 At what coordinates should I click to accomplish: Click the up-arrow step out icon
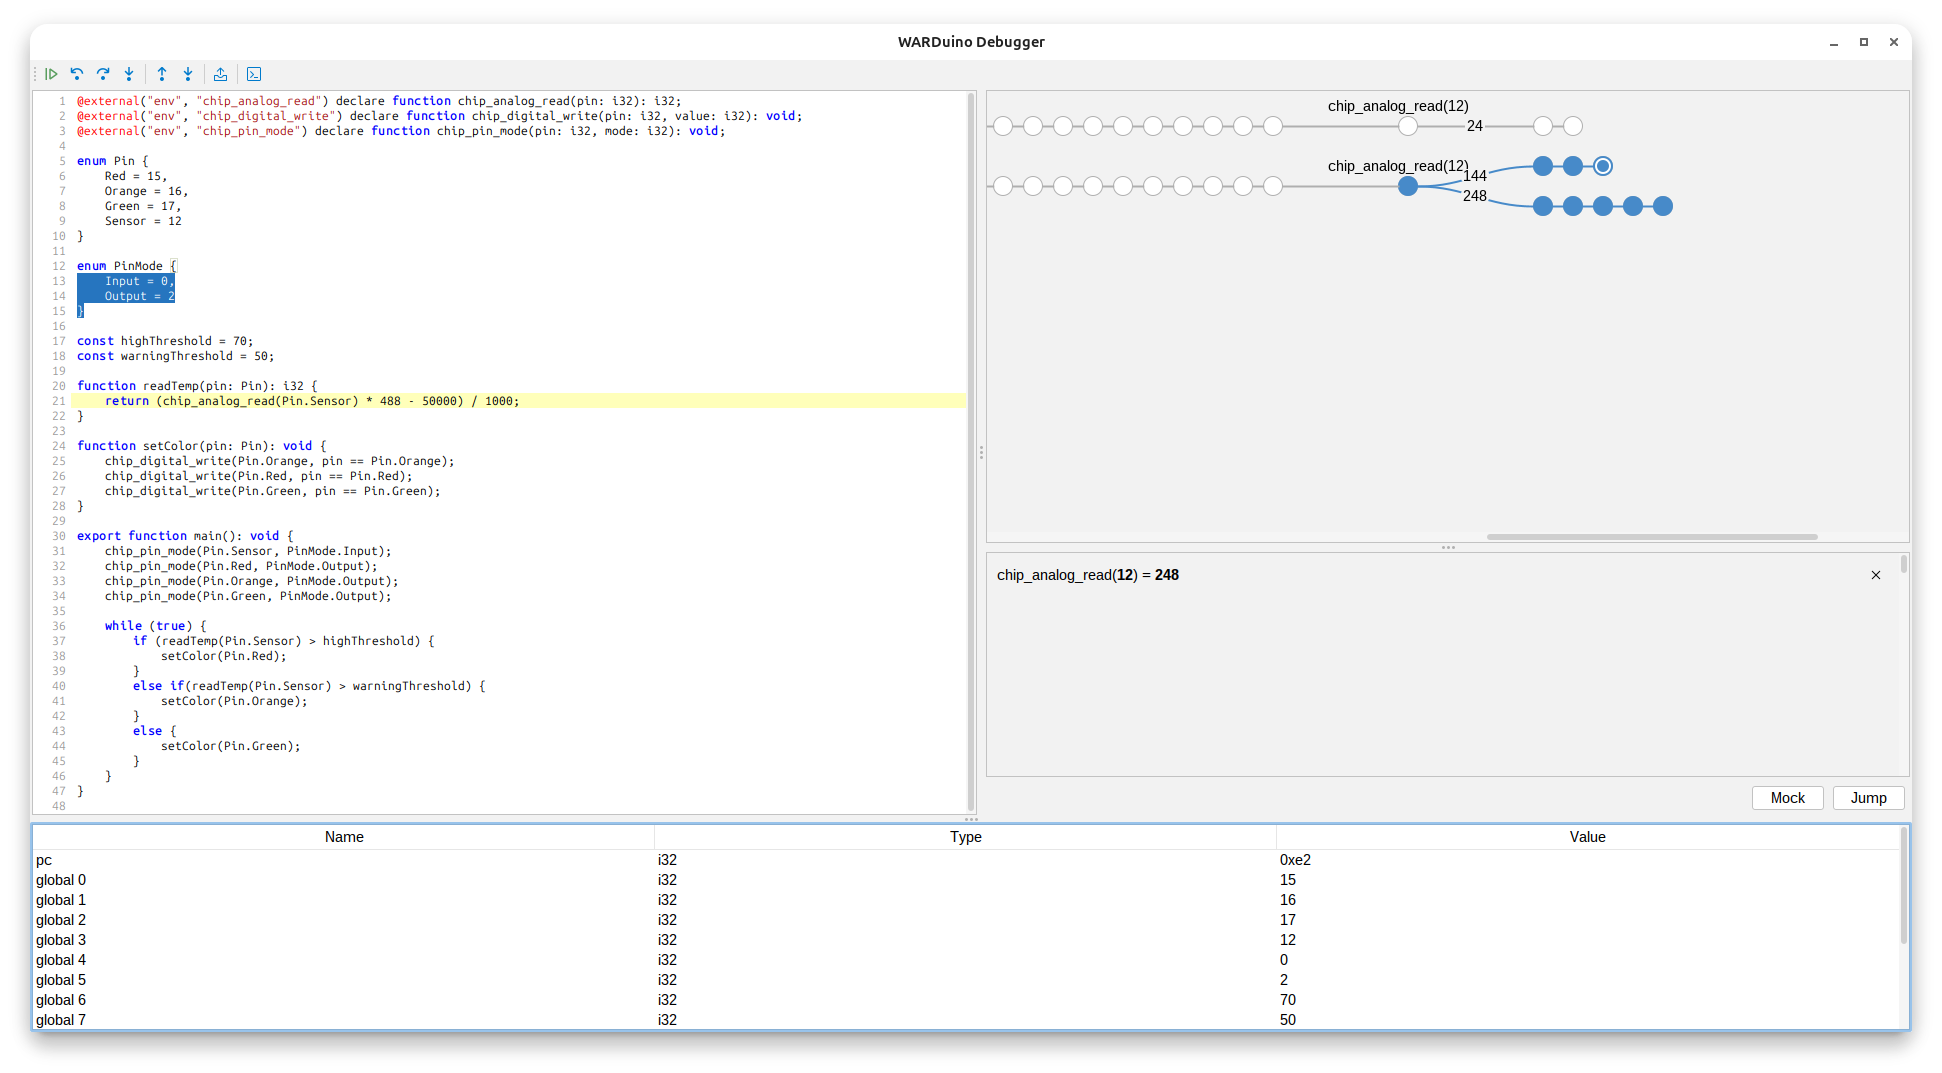tap(162, 74)
